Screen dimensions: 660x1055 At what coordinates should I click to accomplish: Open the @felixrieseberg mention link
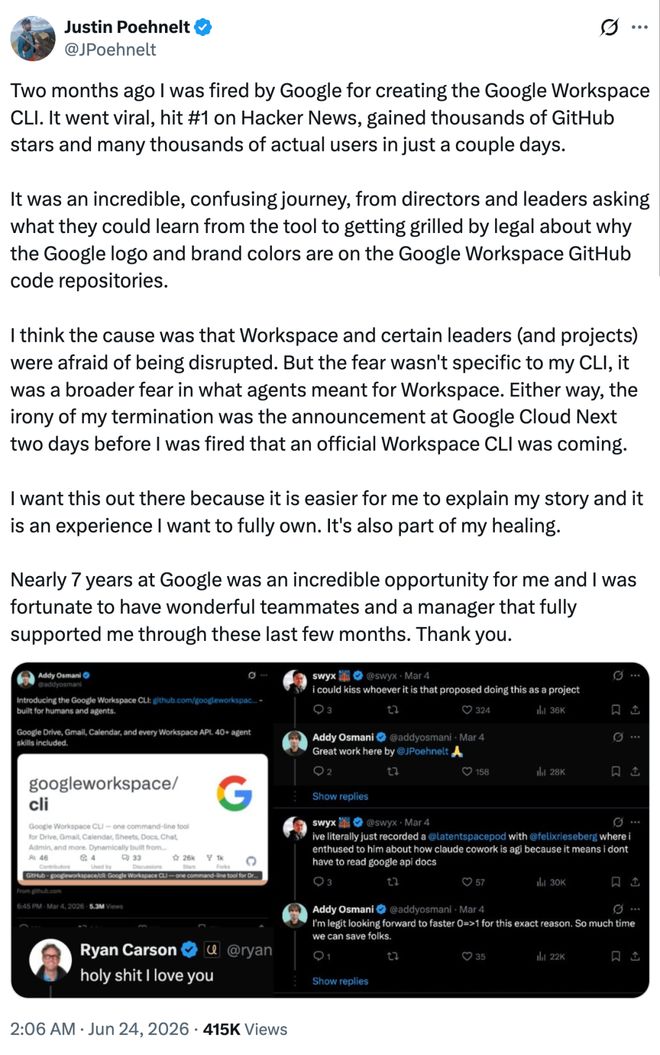[x=563, y=836]
